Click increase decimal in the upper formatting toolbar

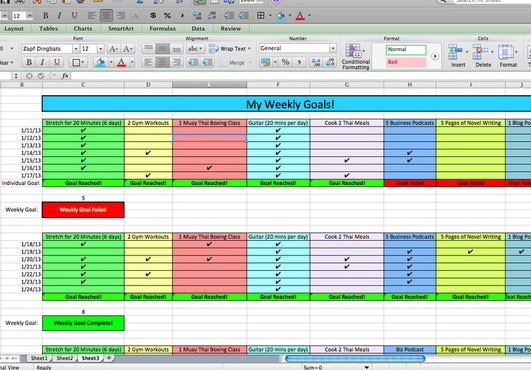coord(196,16)
